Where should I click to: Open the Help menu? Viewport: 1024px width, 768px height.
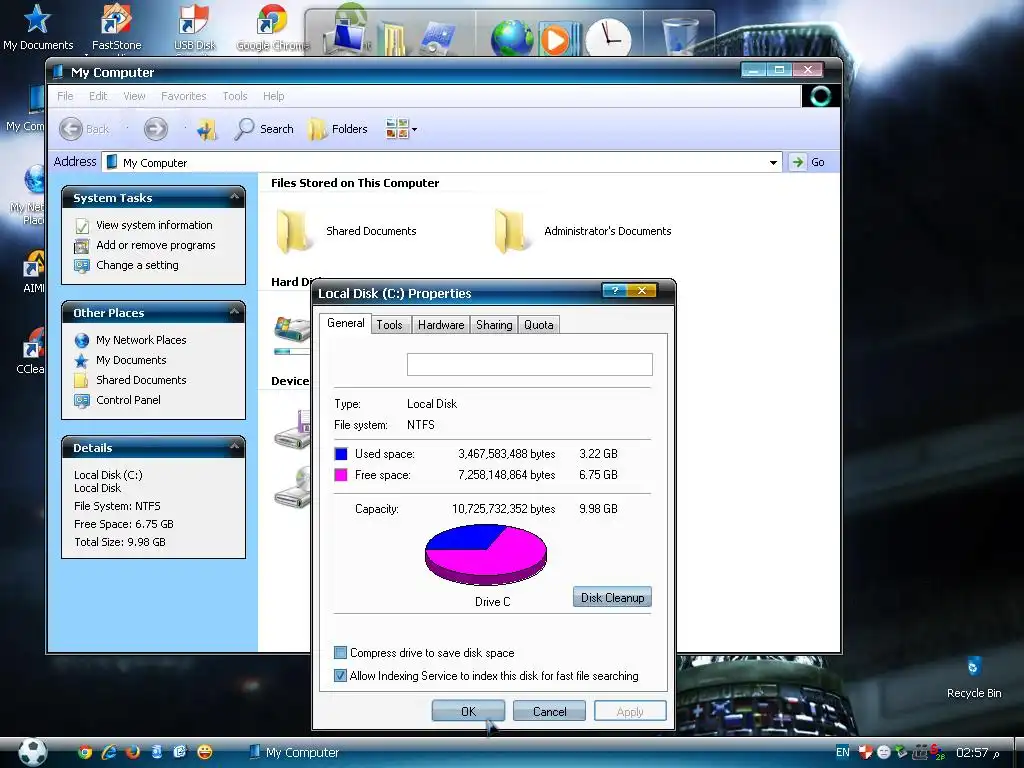(274, 96)
